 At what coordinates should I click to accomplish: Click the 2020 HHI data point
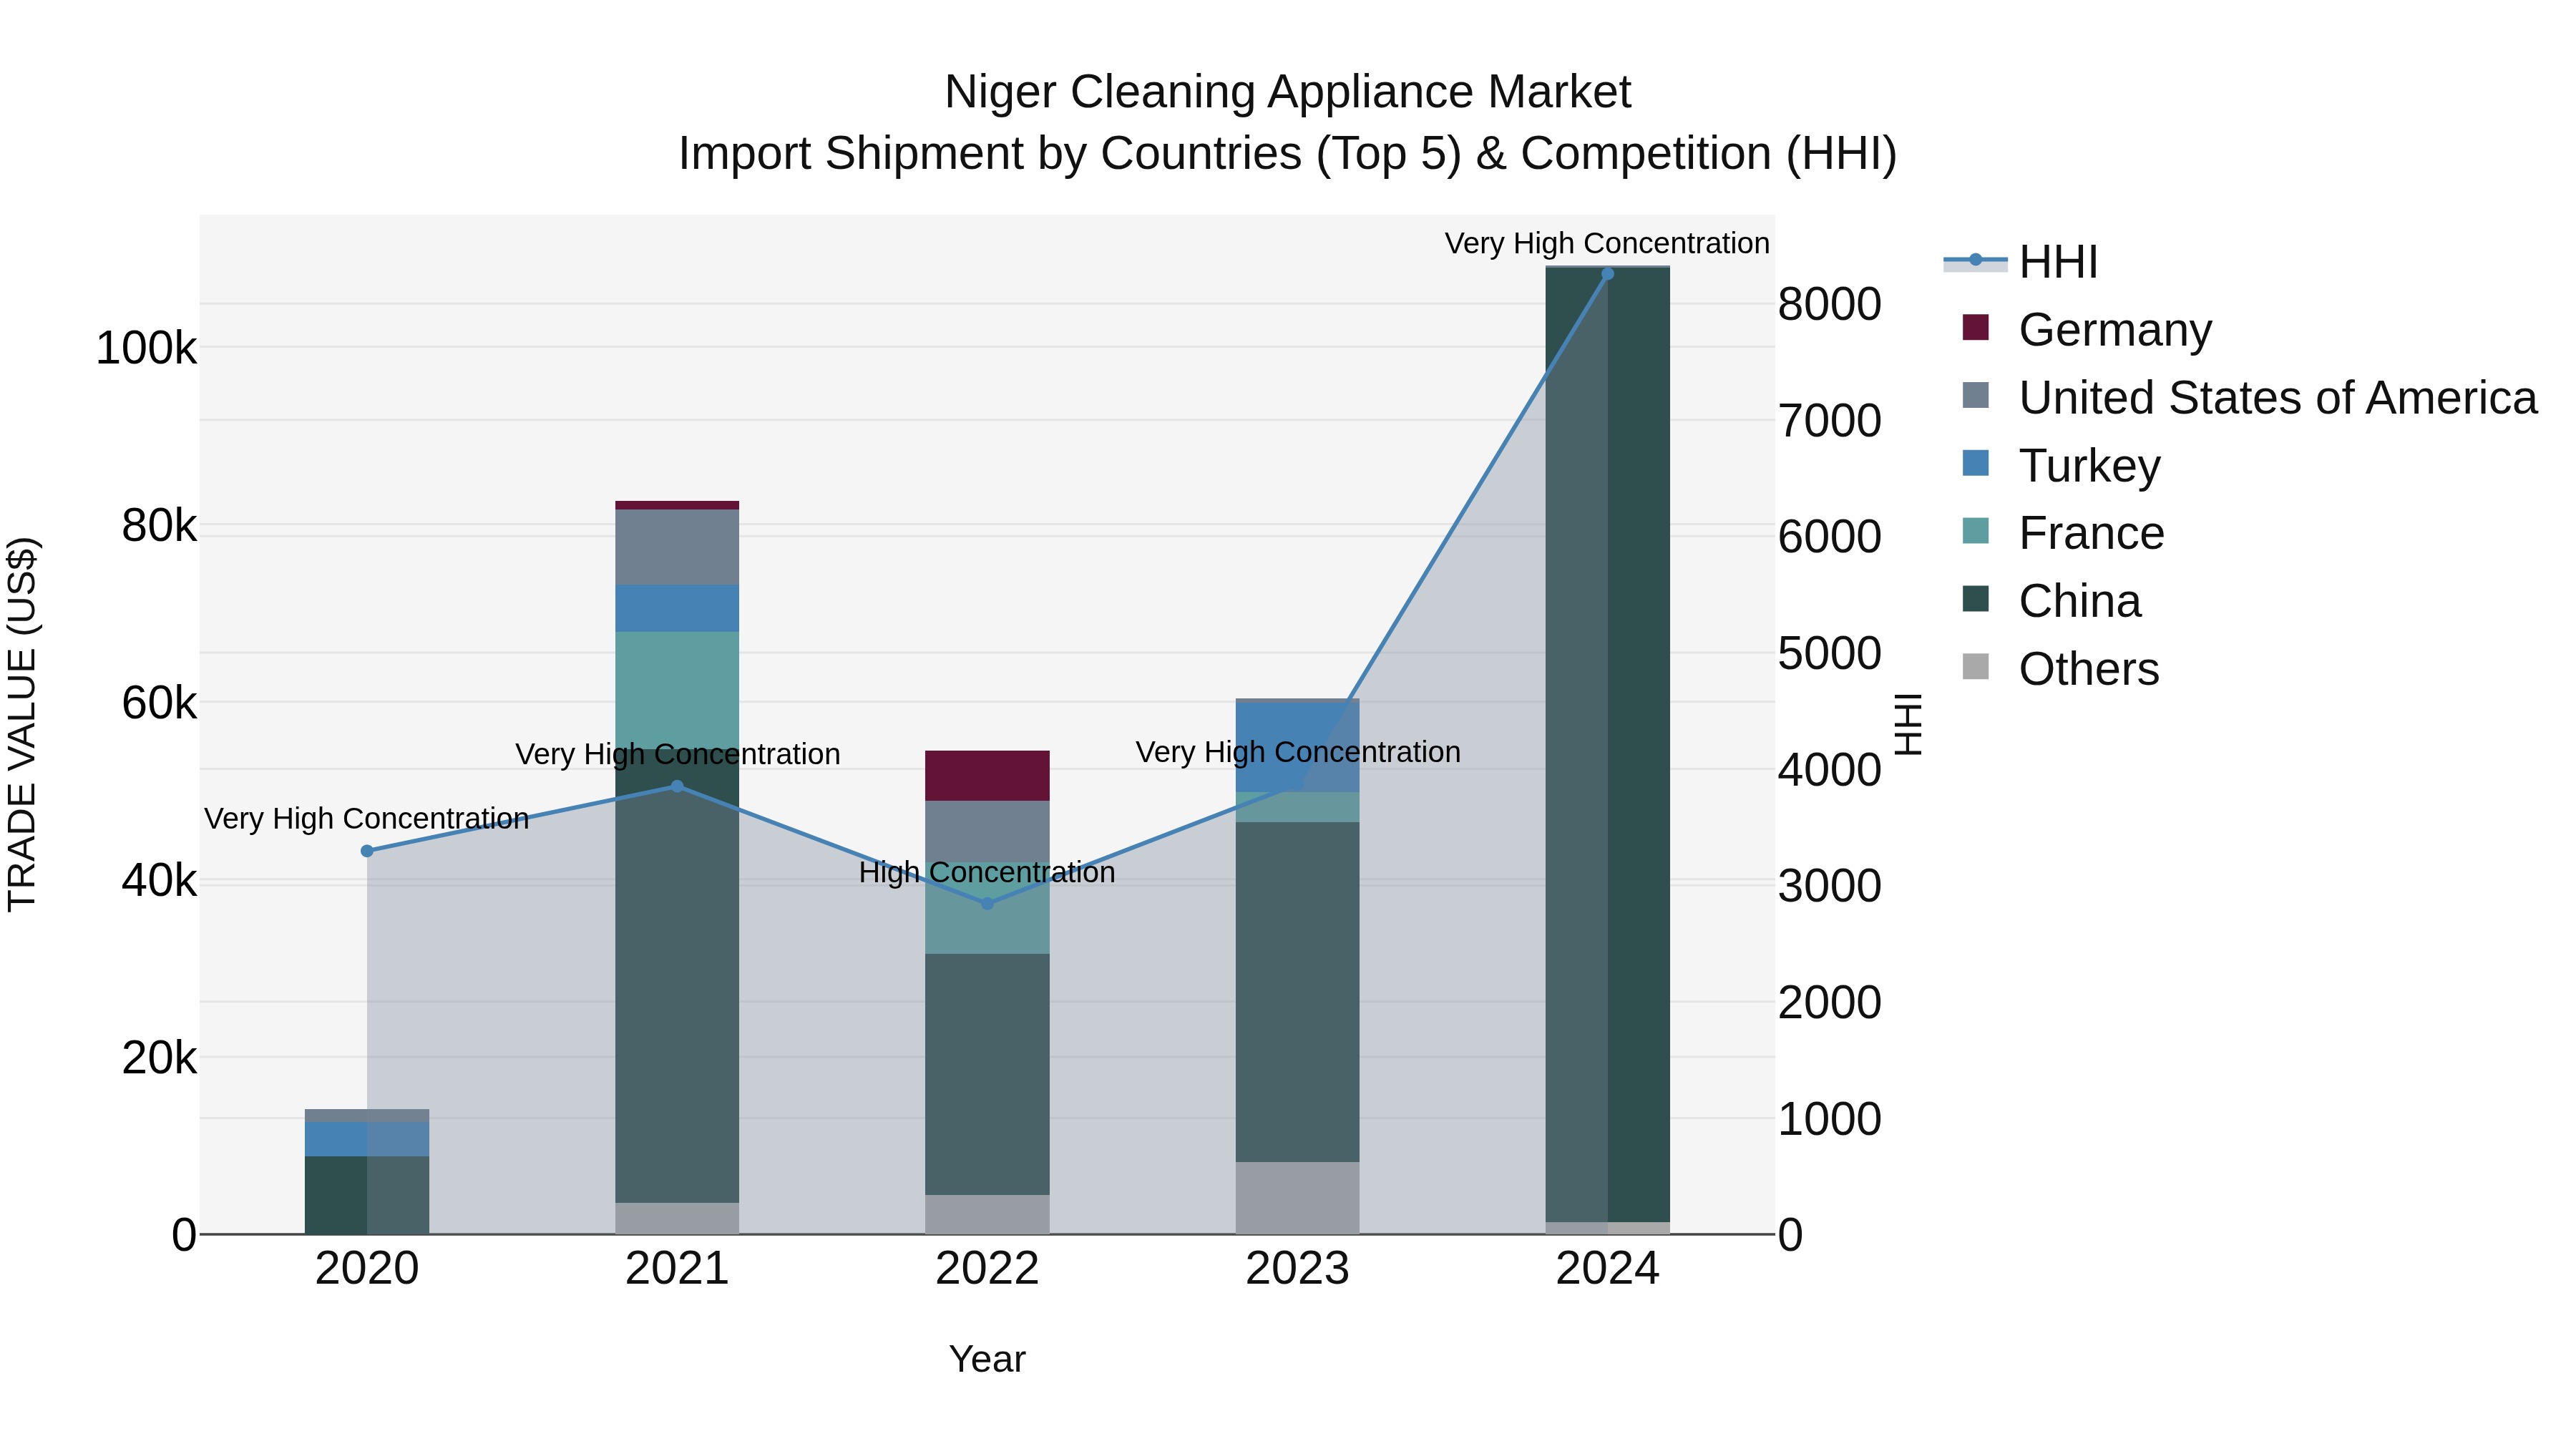coord(367,851)
